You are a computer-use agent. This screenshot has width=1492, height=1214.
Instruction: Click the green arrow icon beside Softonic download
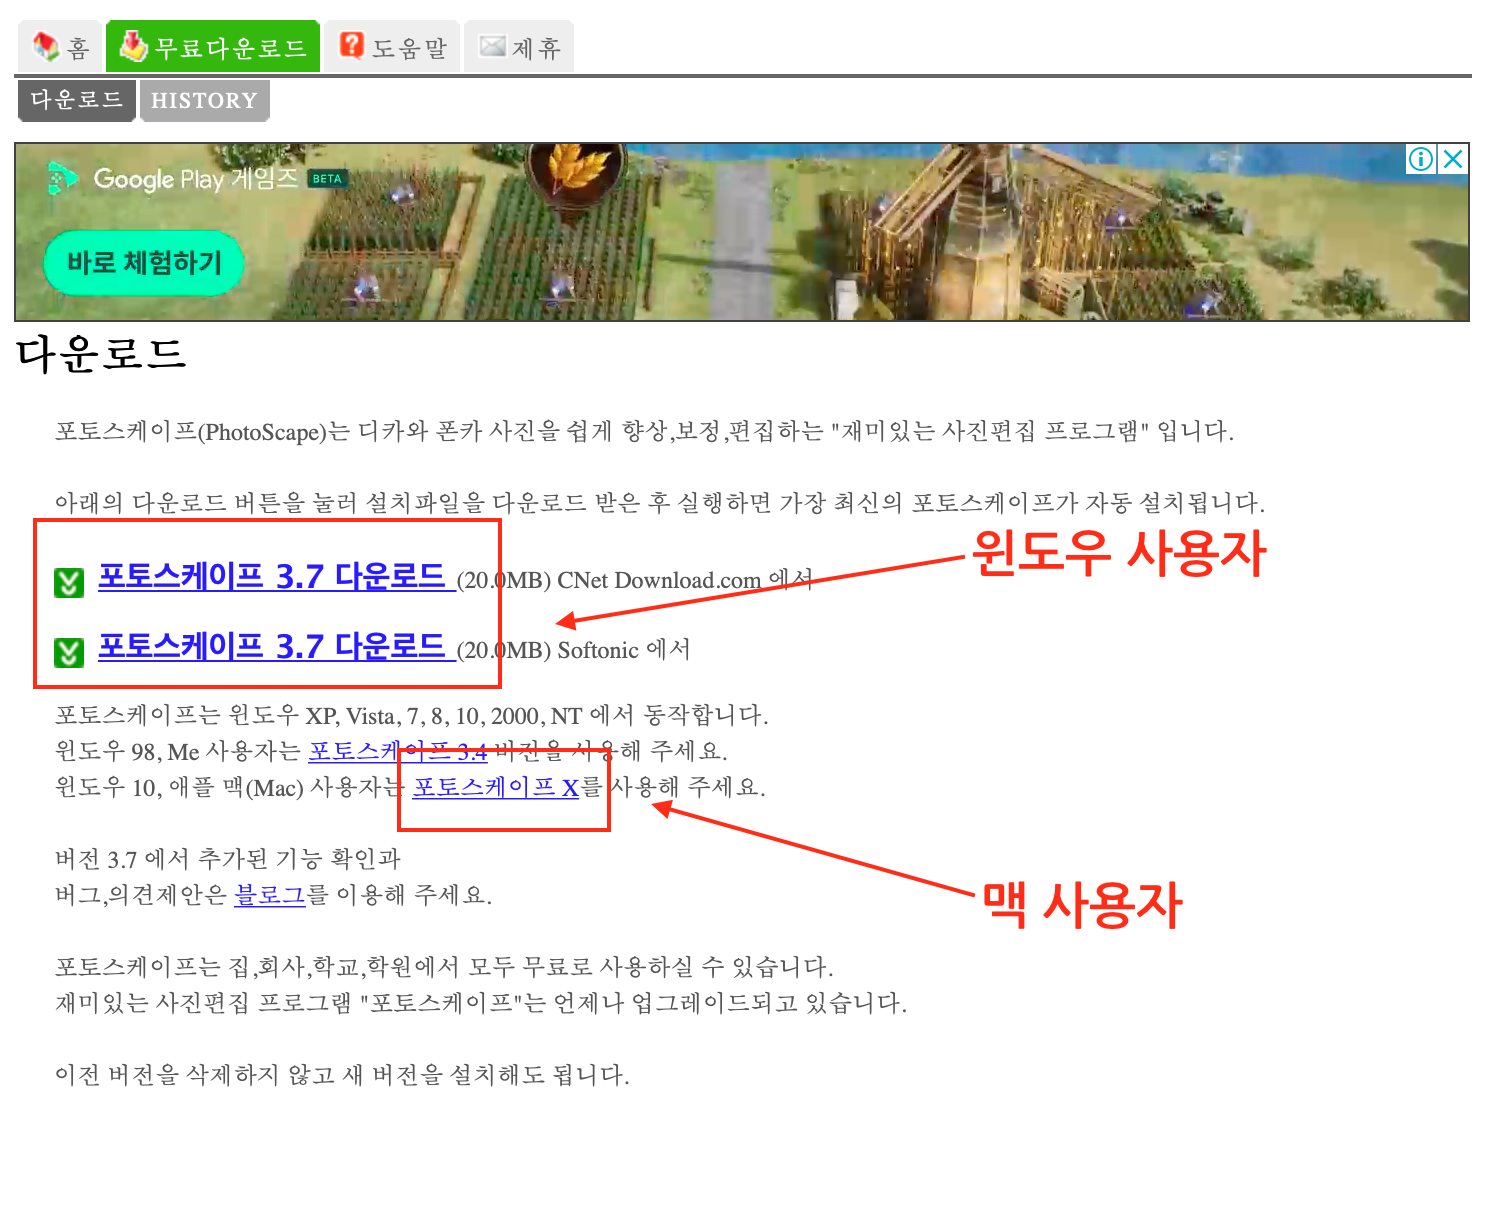tap(69, 654)
